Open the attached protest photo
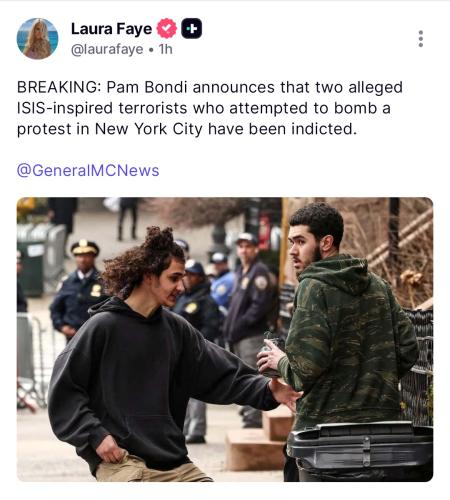 point(225,339)
